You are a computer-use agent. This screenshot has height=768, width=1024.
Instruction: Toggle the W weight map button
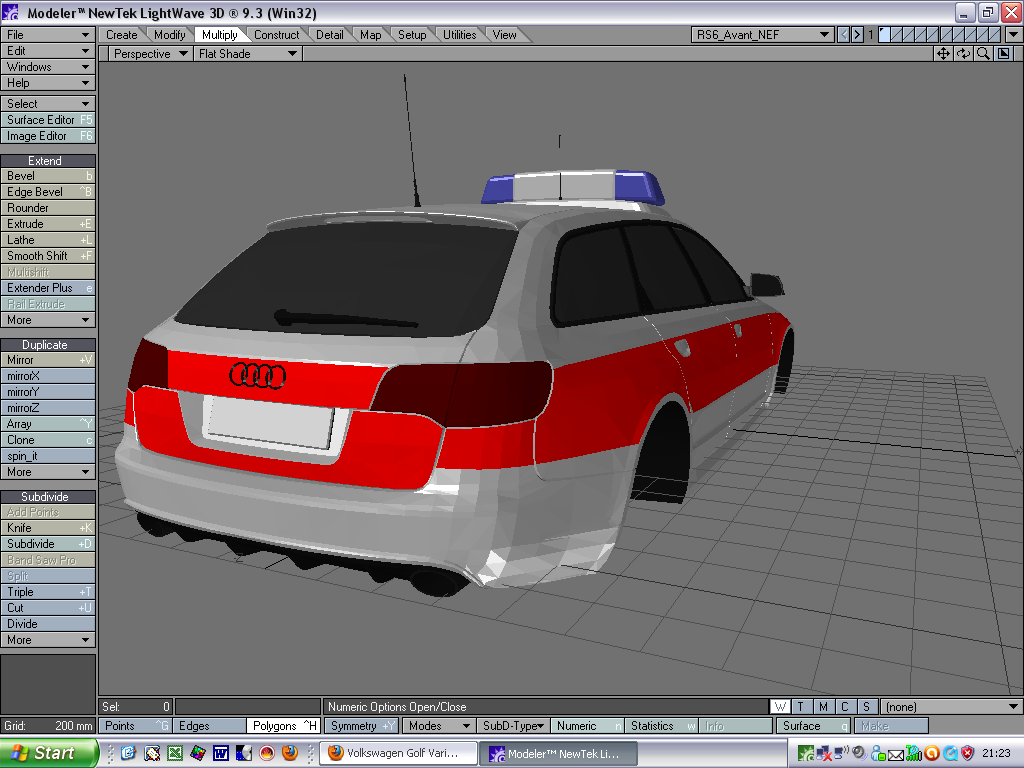point(780,707)
